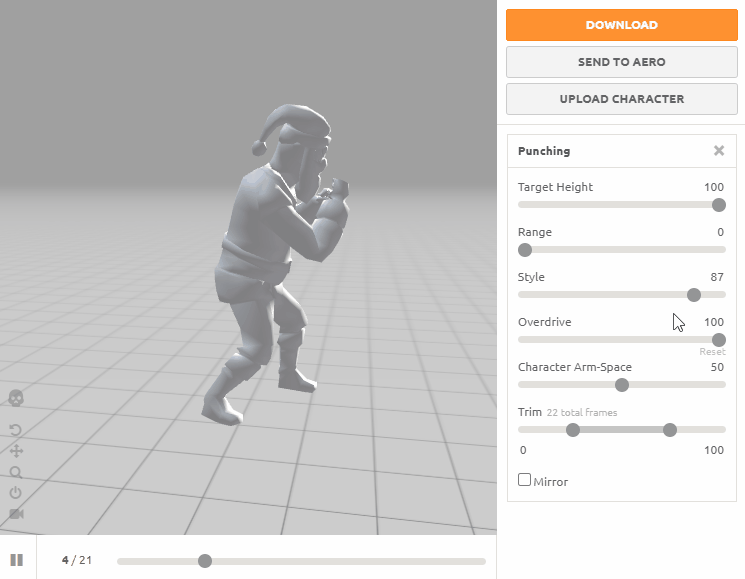745x579 pixels.
Task: Click the rotate view icon
Action: click(x=16, y=431)
